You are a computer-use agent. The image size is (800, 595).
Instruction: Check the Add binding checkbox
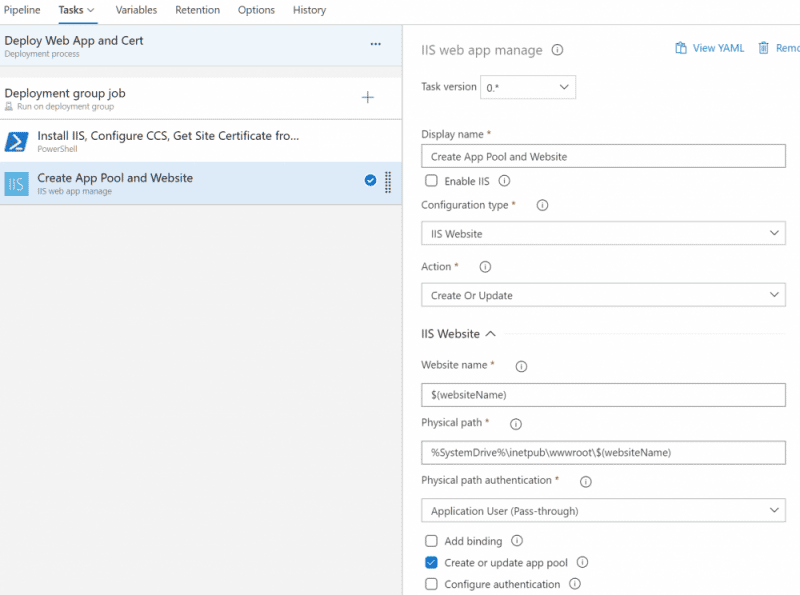[x=431, y=541]
